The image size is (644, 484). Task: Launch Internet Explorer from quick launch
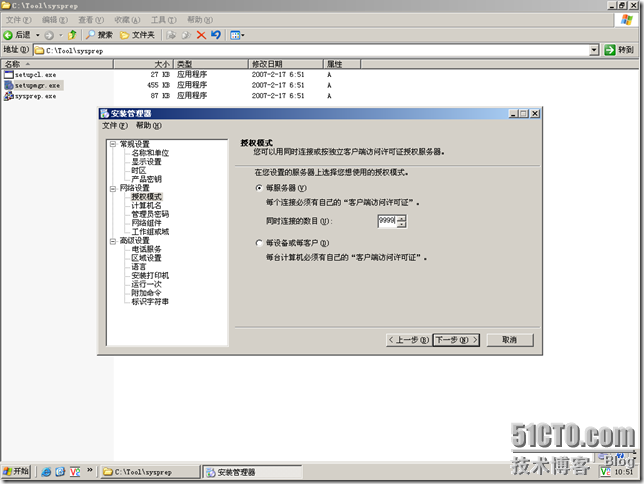point(46,472)
